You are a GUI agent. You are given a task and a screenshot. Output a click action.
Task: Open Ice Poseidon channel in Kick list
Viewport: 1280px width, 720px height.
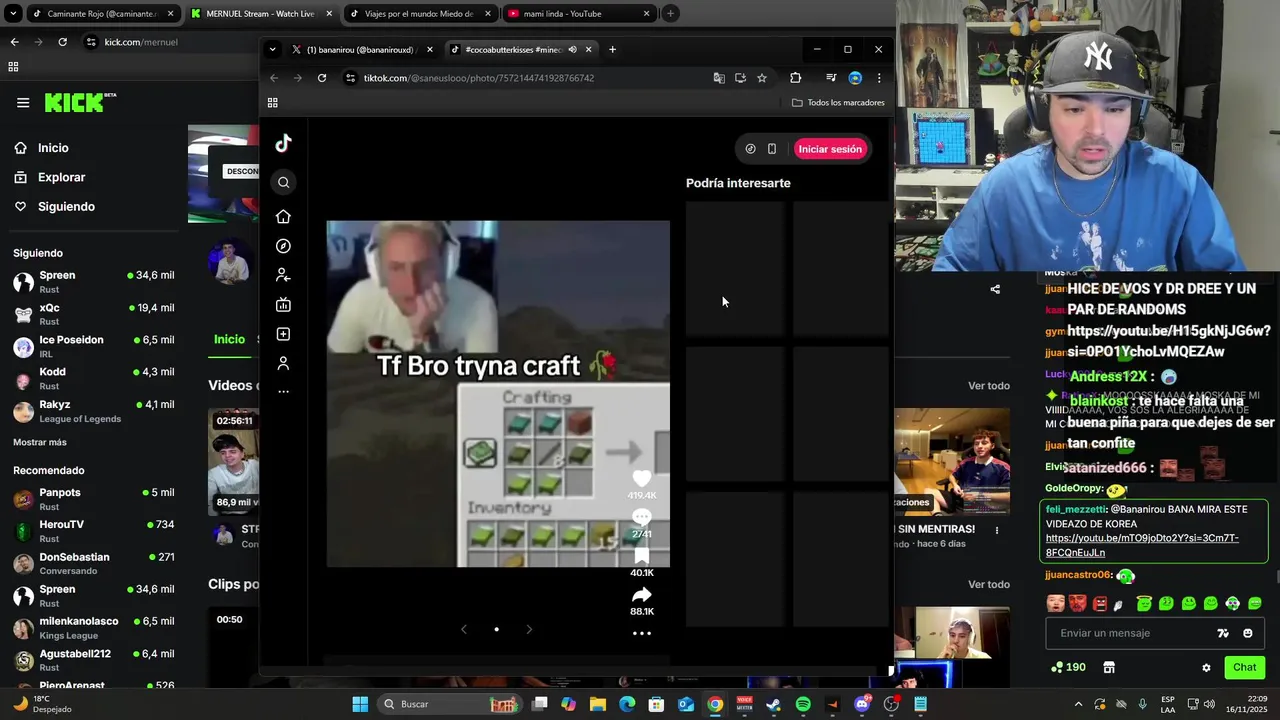pos(94,346)
